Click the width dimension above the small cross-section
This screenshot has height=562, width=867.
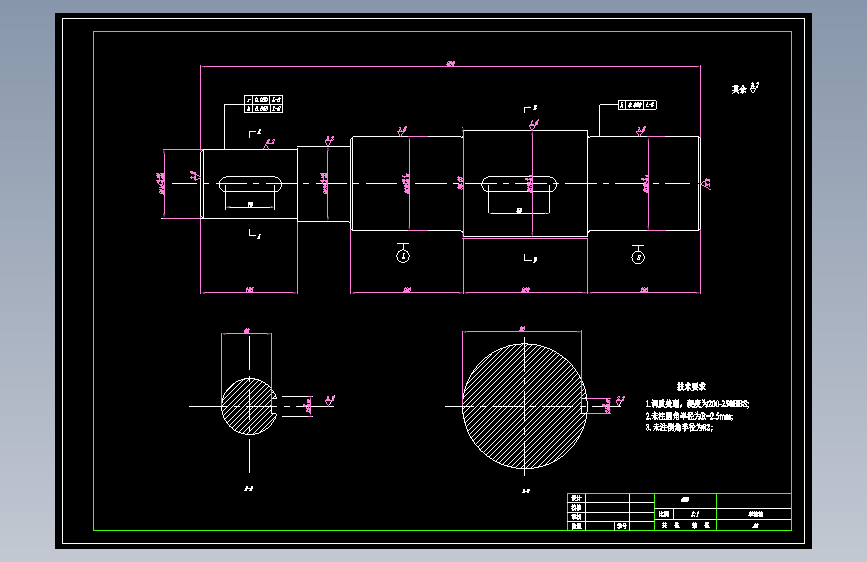click(x=247, y=331)
